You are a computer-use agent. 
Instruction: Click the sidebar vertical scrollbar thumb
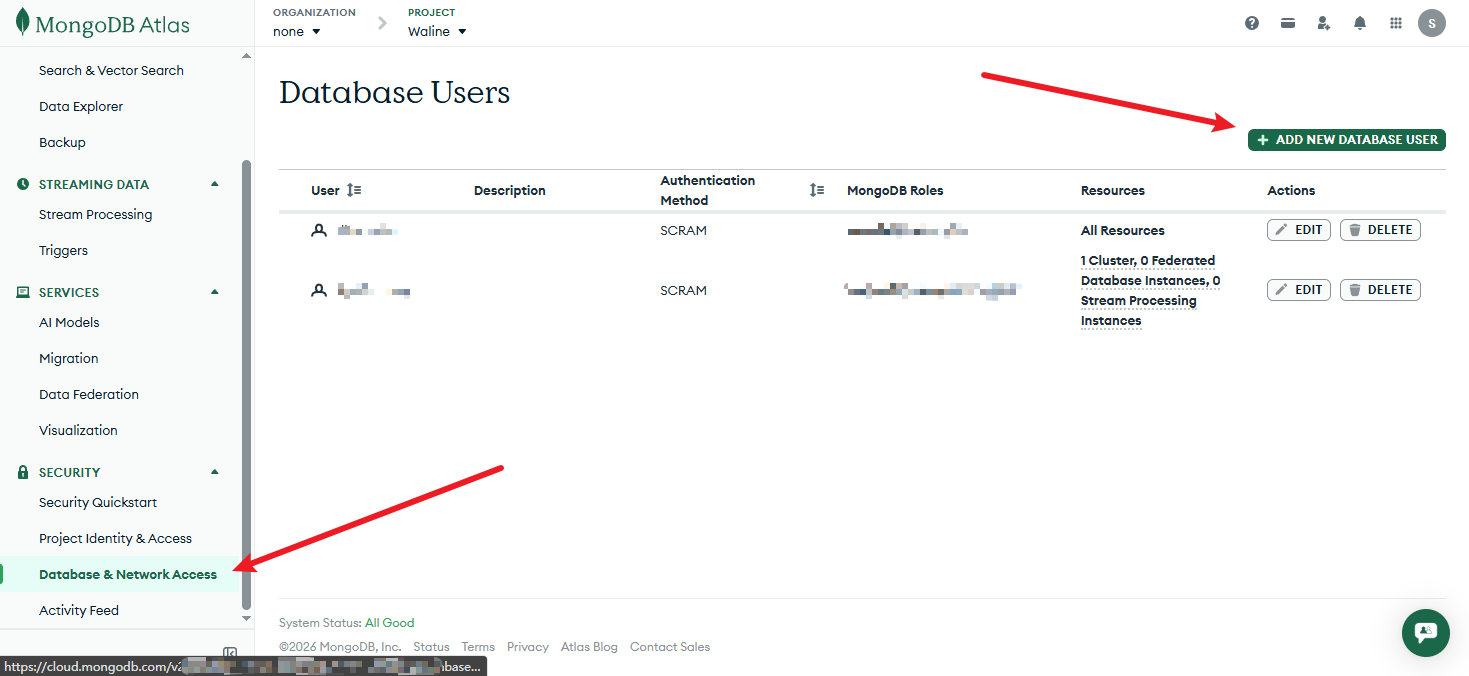[x=247, y=385]
